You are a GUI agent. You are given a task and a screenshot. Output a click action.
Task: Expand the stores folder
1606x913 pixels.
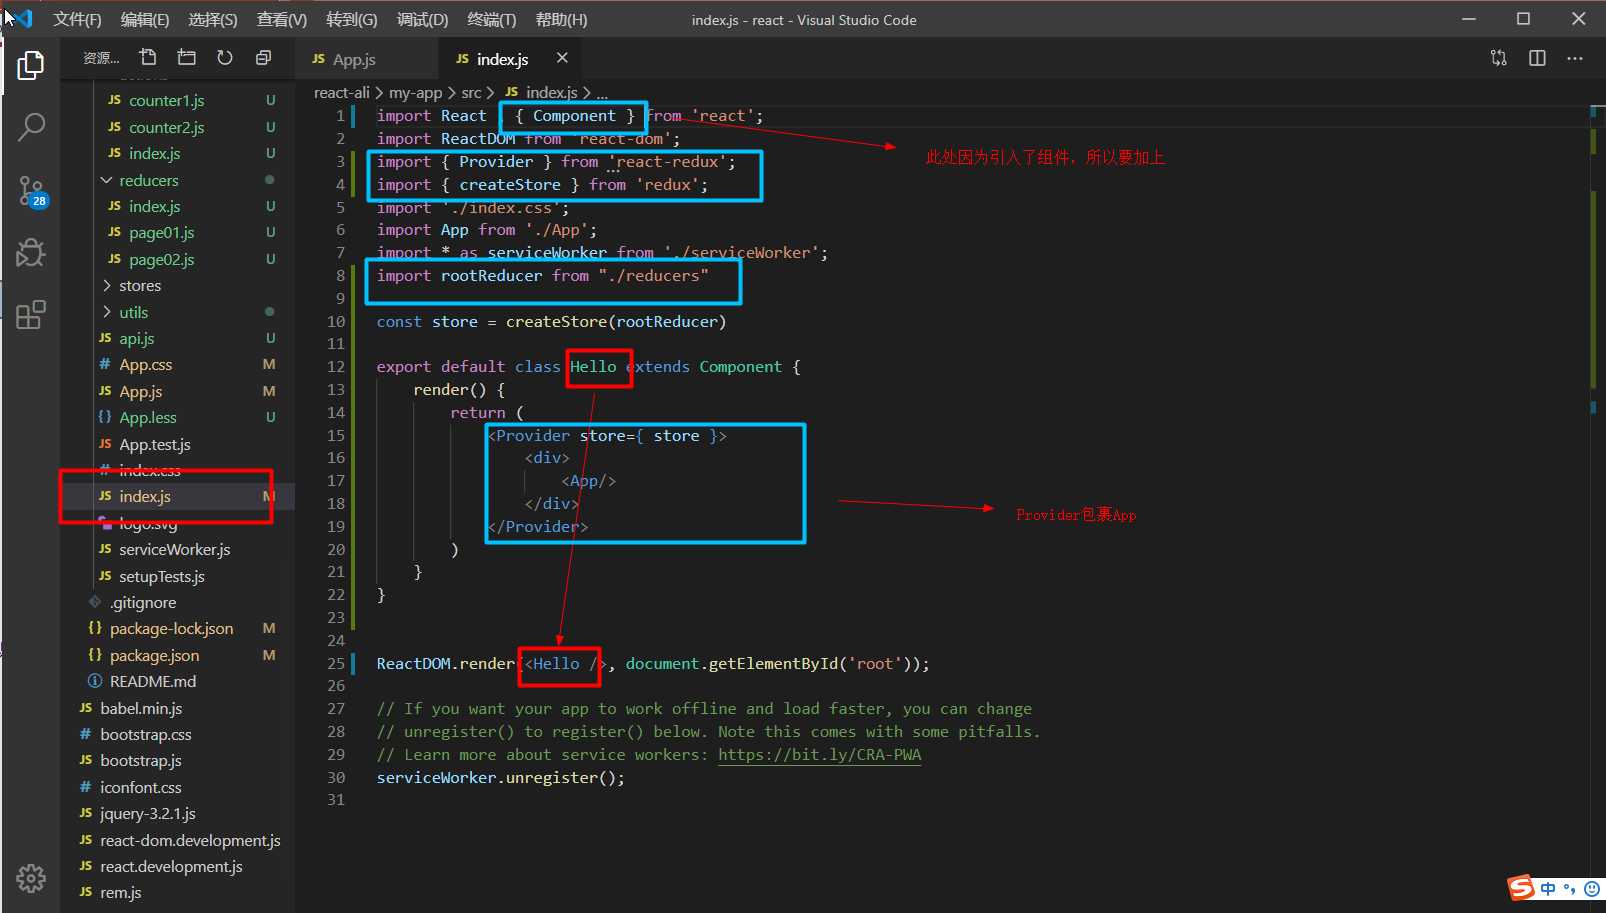pyautogui.click(x=139, y=286)
